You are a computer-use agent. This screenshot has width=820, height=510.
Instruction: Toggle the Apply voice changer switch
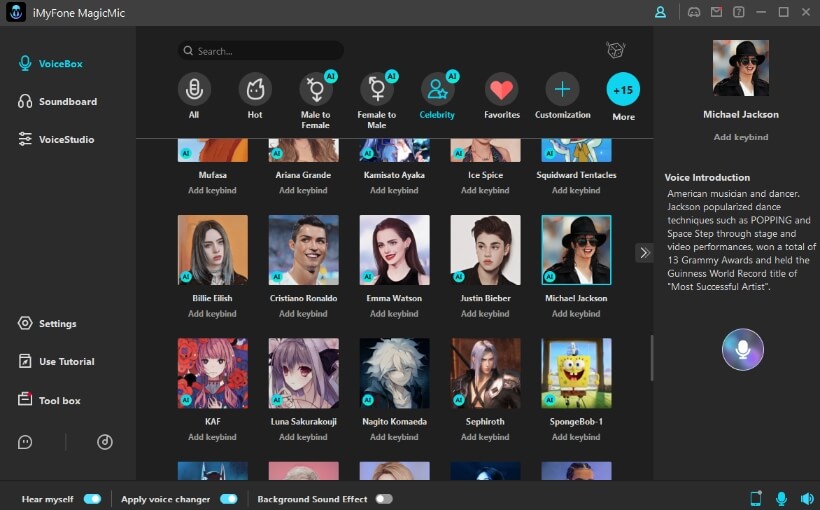click(229, 499)
